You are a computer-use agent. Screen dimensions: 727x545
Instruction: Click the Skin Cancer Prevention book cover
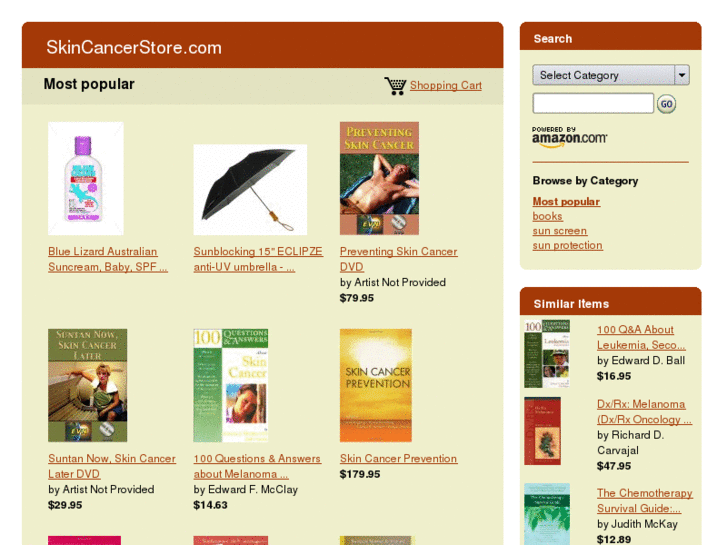click(x=376, y=385)
